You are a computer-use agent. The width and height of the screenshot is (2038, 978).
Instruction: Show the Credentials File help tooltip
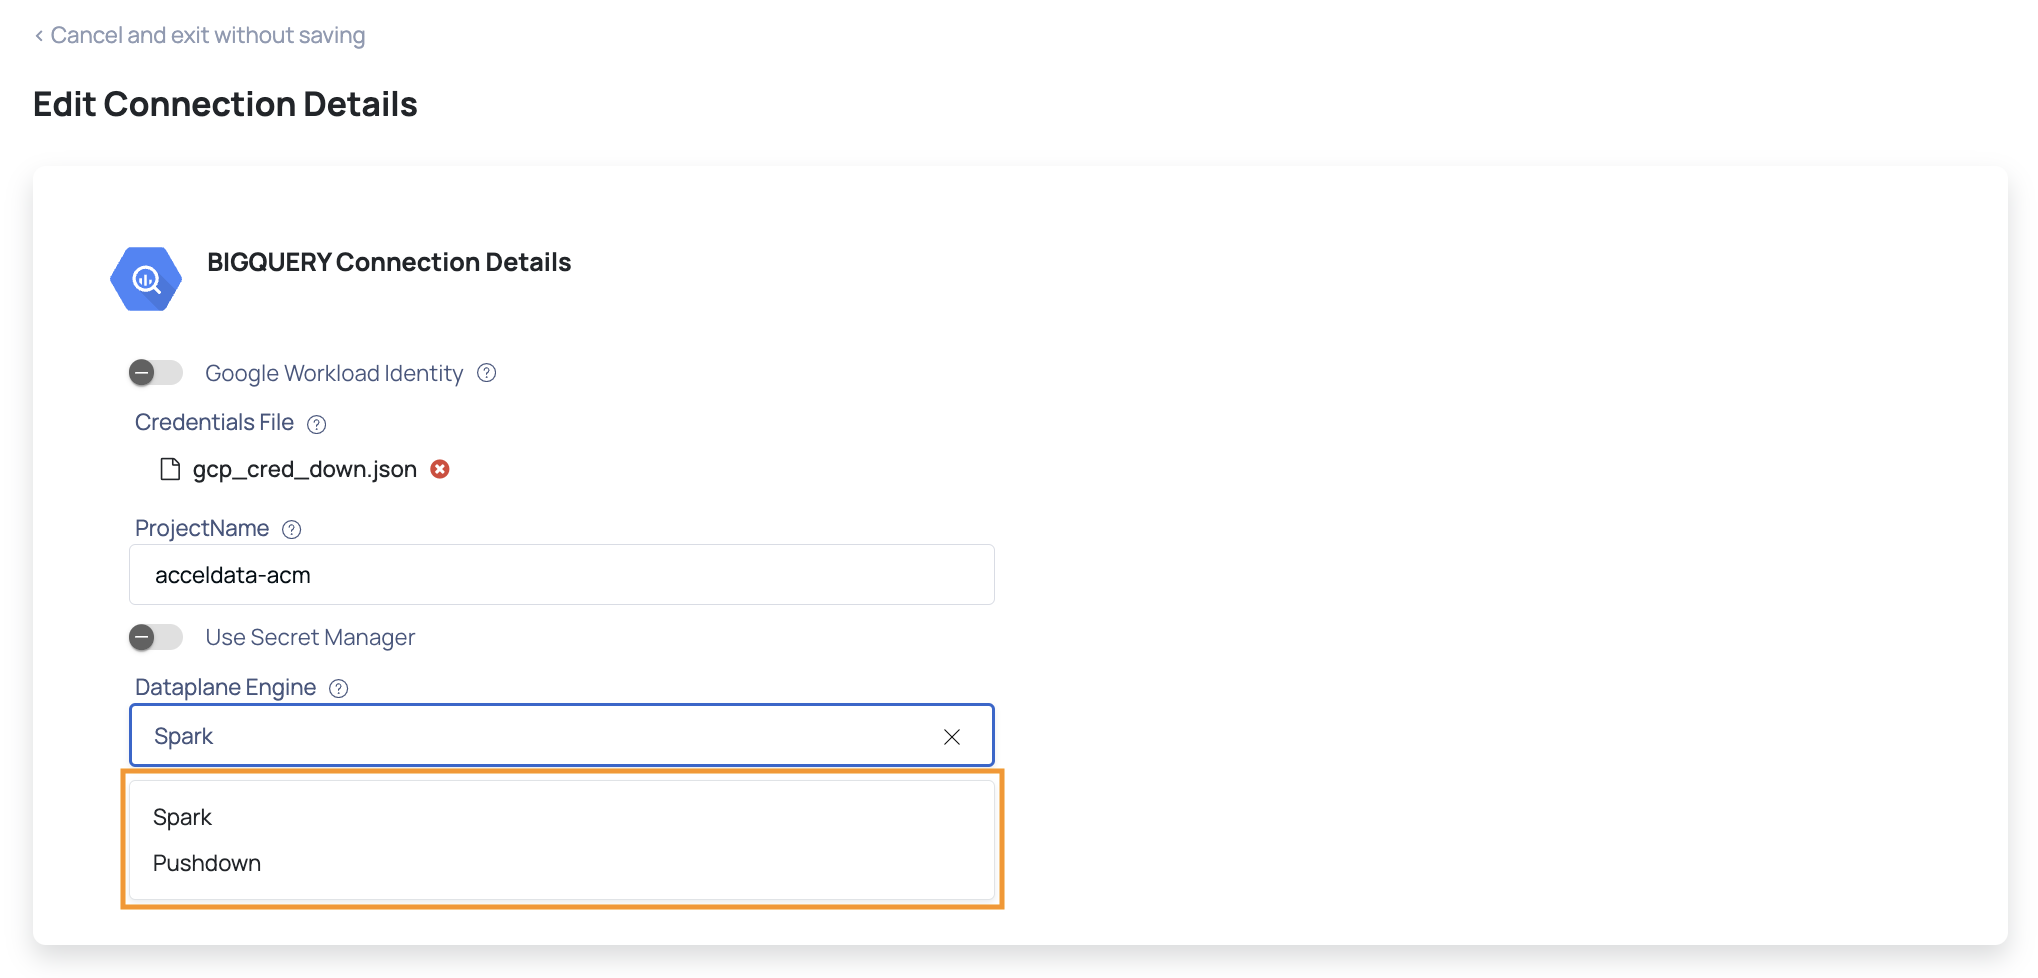317,424
